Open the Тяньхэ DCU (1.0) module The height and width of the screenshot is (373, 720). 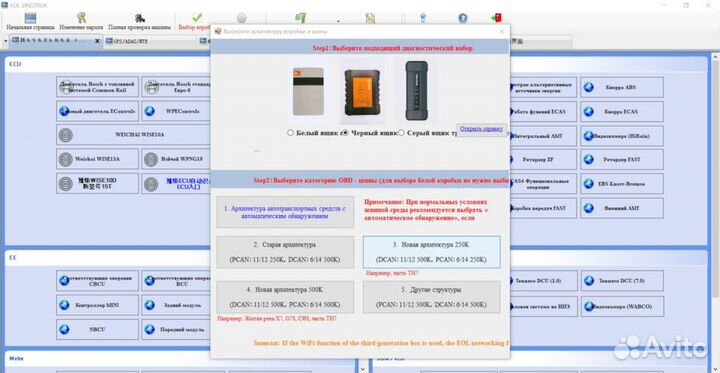(543, 281)
